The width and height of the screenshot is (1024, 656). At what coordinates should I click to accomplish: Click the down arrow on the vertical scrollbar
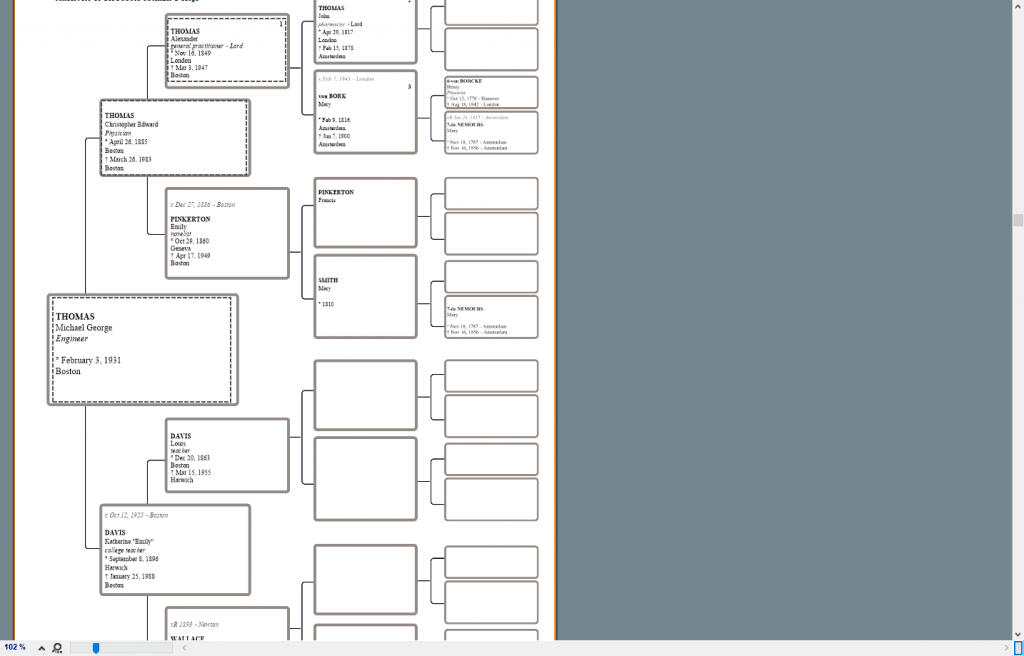(1017, 633)
